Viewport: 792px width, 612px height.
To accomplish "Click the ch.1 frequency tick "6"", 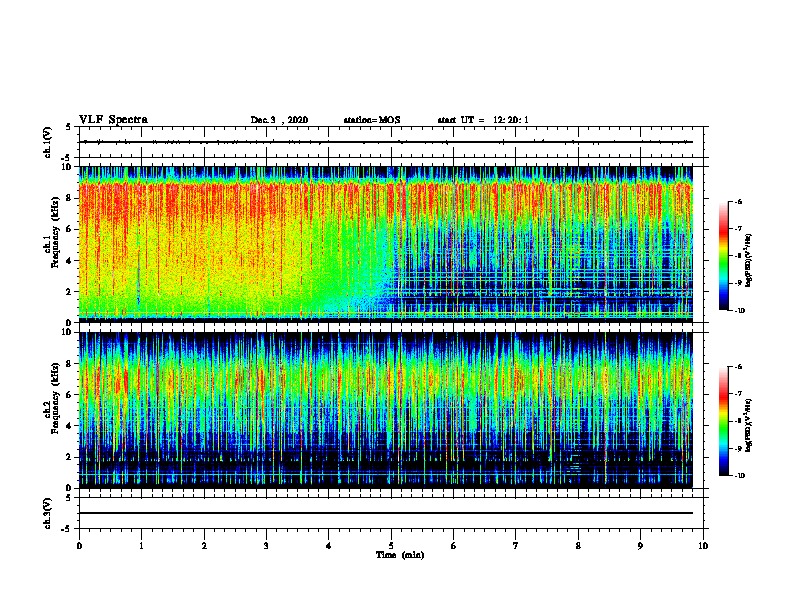I will [69, 229].
